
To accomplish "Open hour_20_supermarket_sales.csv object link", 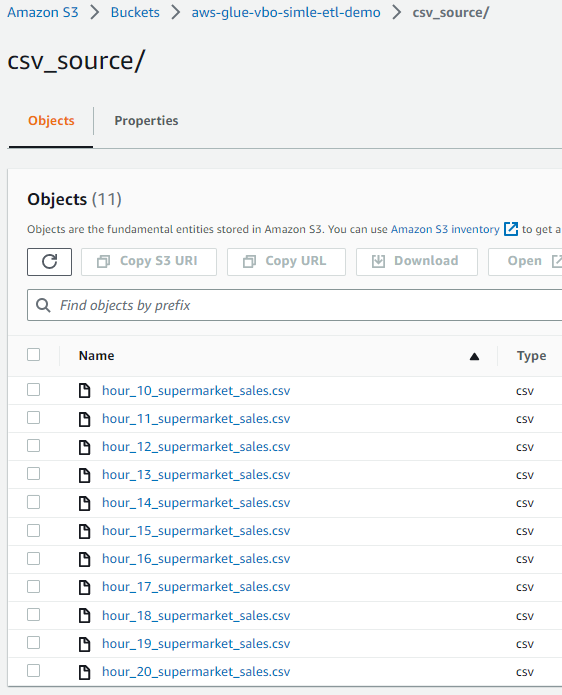I will (196, 672).
